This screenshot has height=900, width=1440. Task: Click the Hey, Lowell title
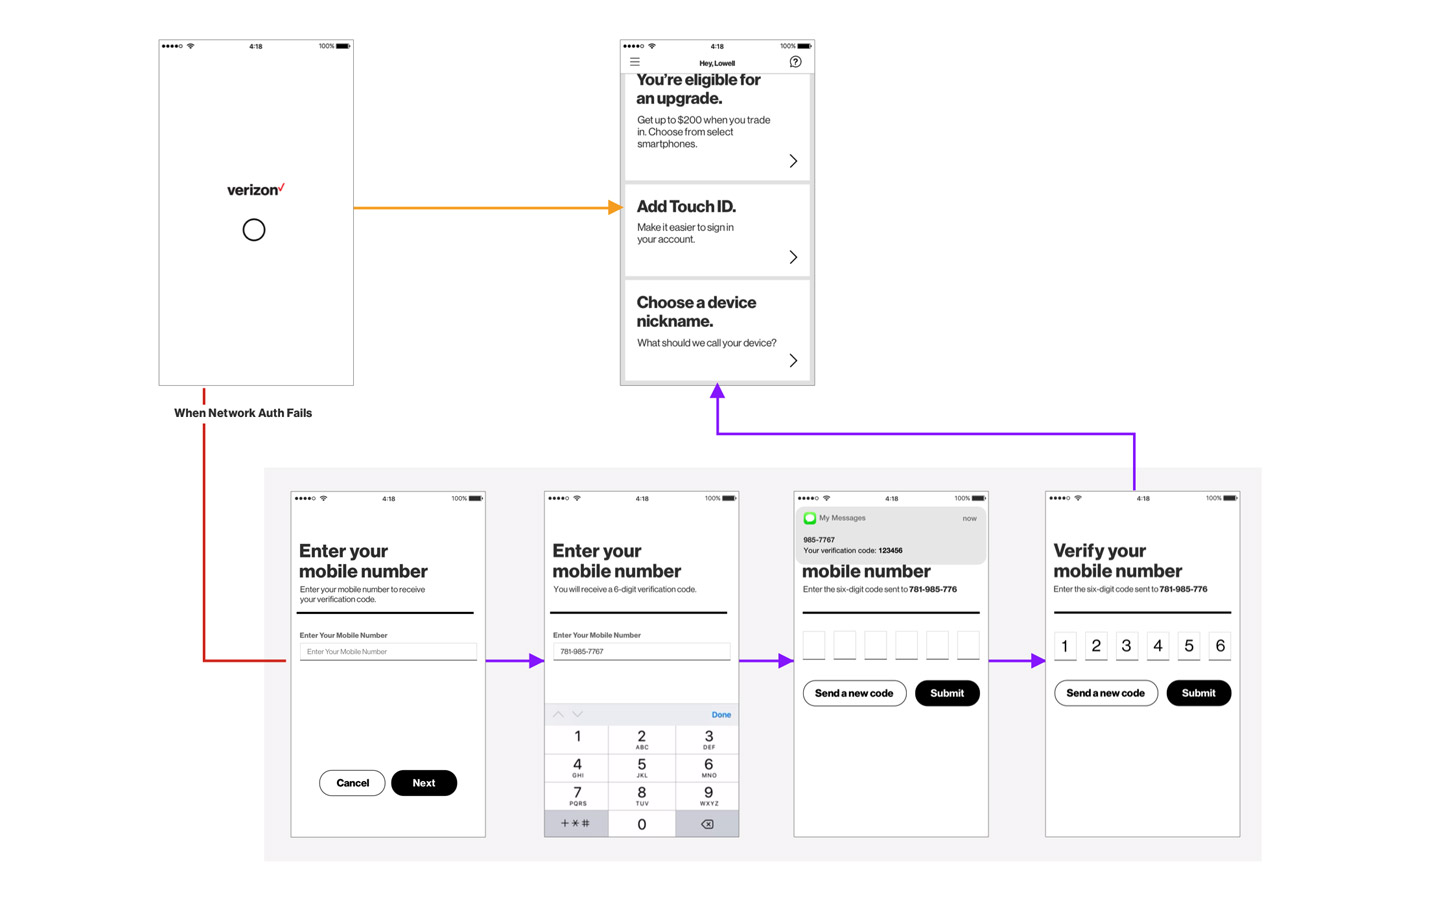(x=717, y=63)
